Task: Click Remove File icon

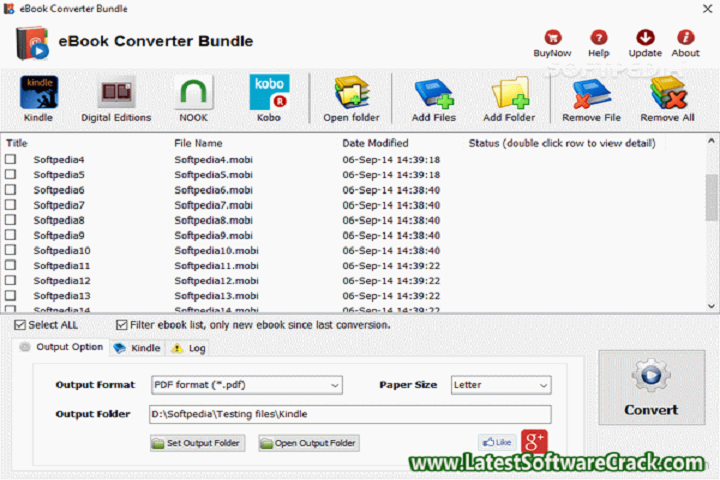Action: (x=591, y=93)
